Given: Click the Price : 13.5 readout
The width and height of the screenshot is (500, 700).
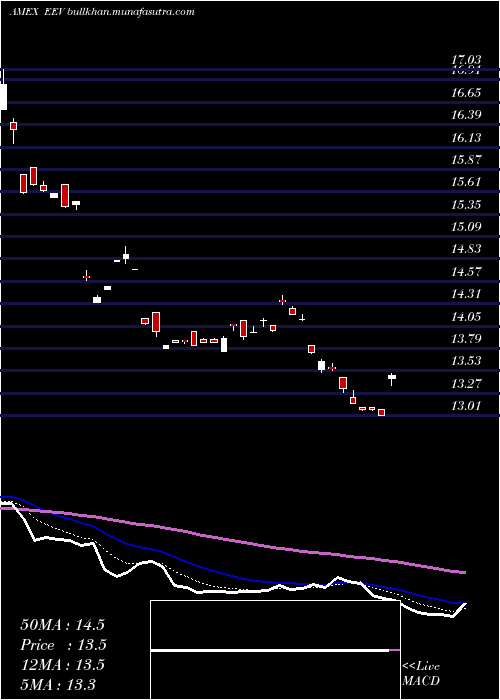Looking at the screenshot, I should 63,645.
